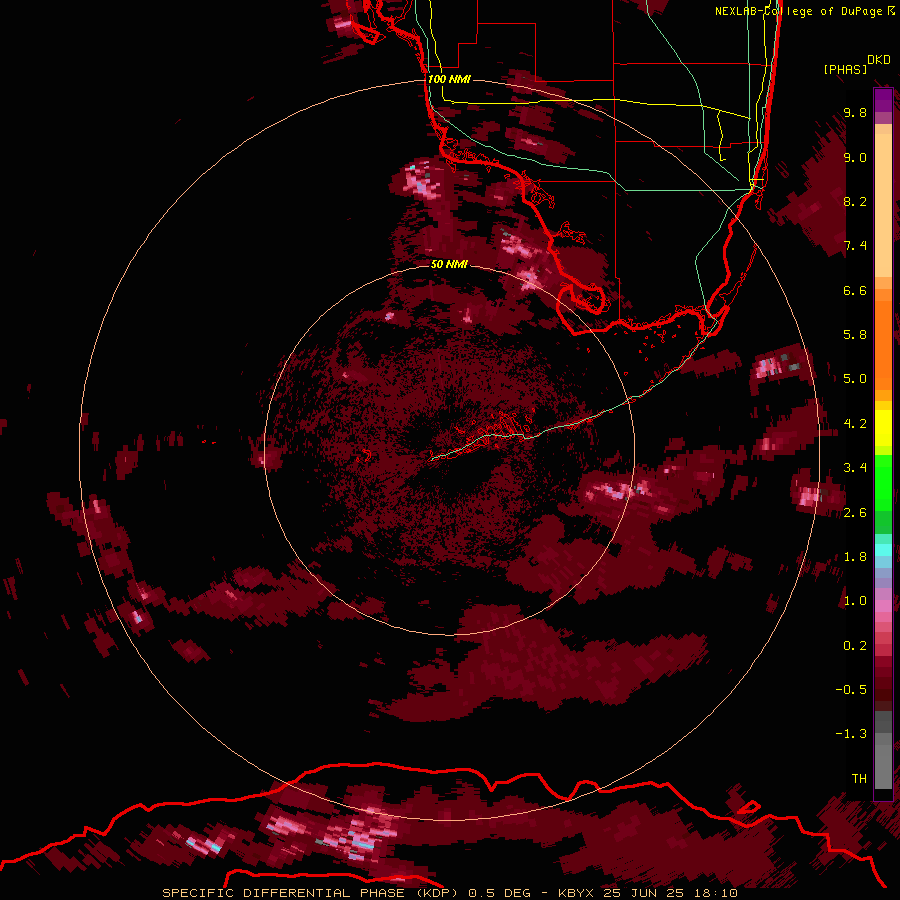Click the 100 NMI range ring label

click(x=449, y=79)
